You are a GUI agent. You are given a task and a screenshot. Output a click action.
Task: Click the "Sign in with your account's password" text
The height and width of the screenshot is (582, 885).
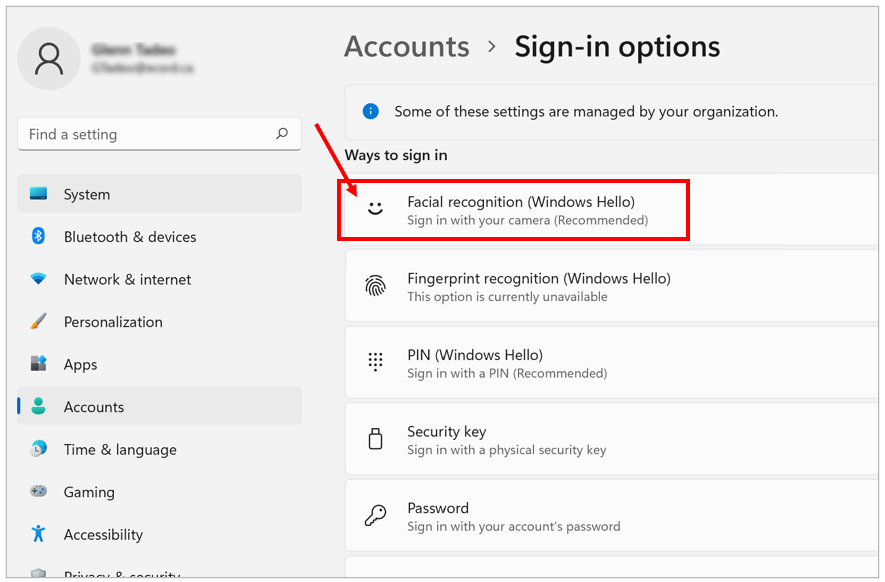tap(514, 527)
